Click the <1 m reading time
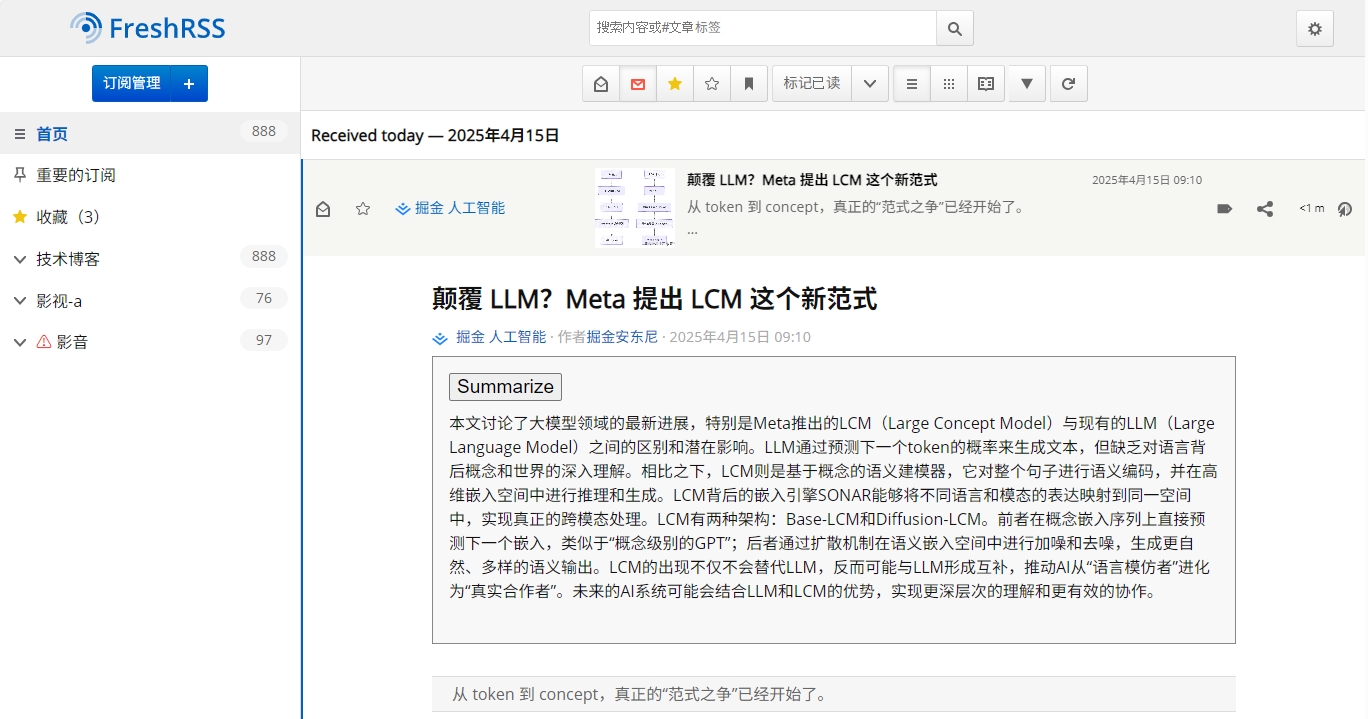The height and width of the screenshot is (719, 1368). point(1311,208)
